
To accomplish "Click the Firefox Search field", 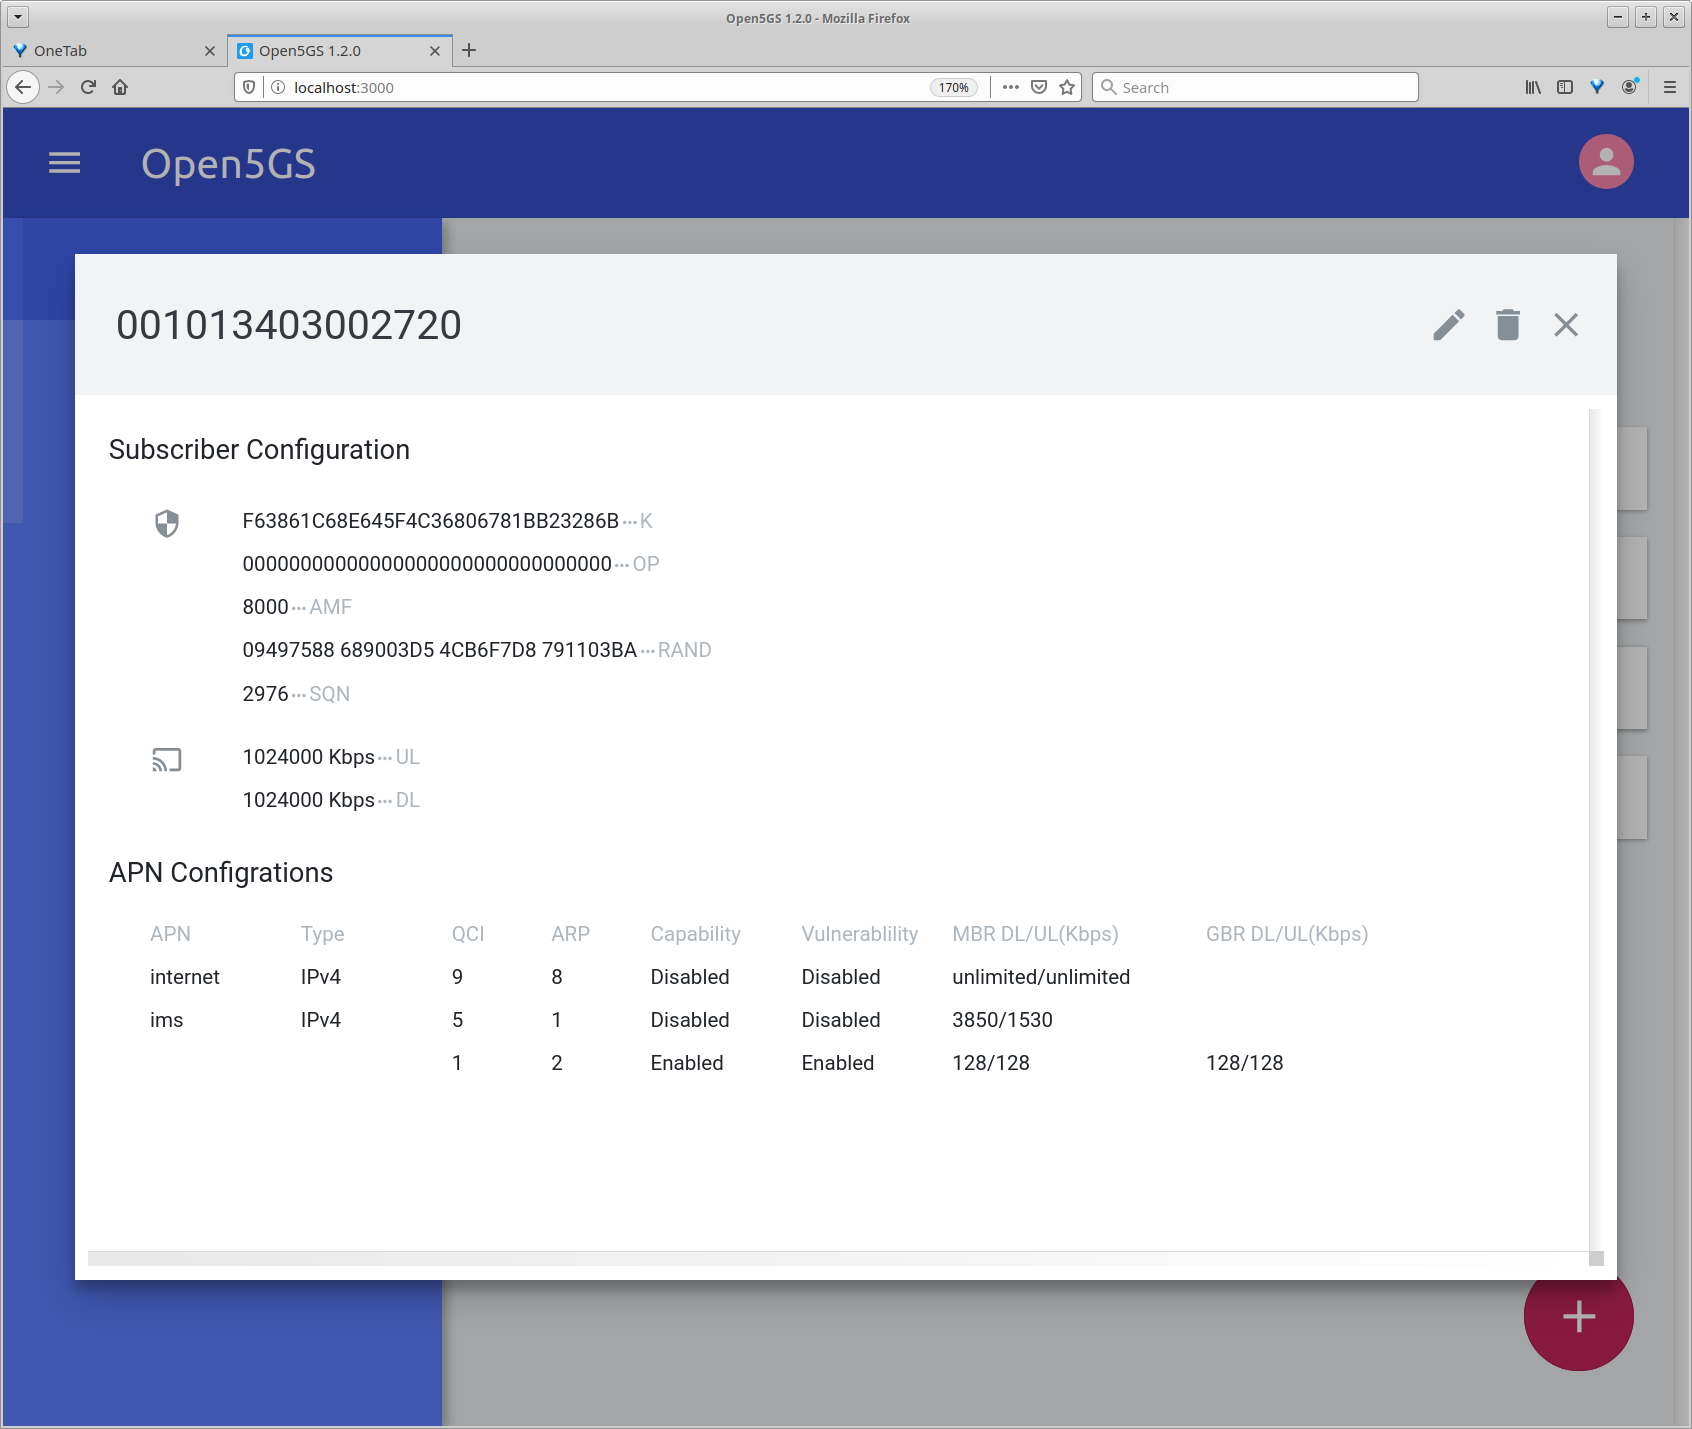I will click(1255, 87).
